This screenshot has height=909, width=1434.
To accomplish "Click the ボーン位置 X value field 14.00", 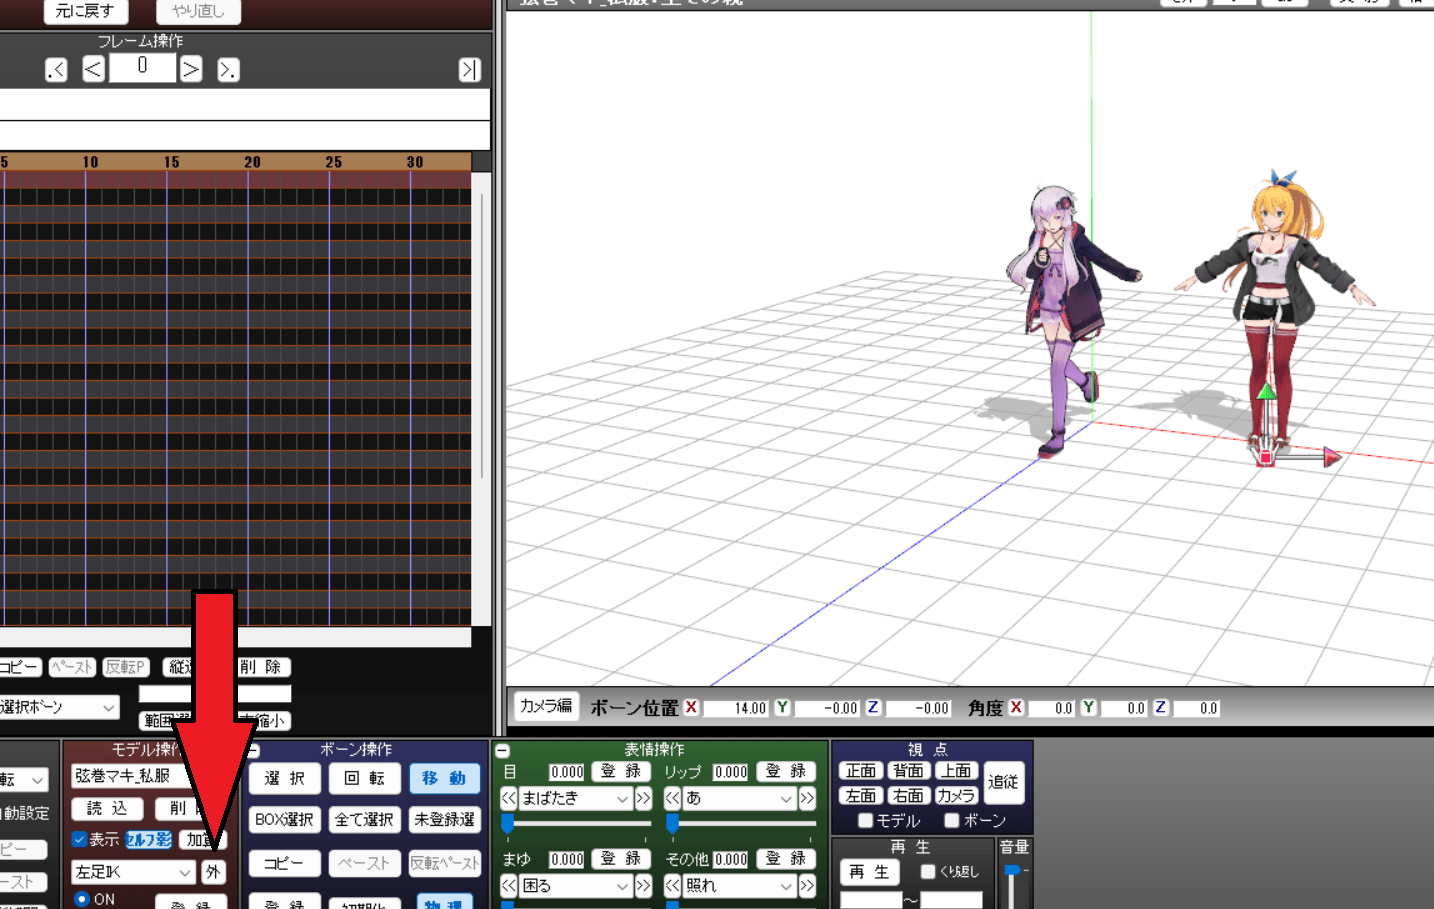I will (736, 707).
